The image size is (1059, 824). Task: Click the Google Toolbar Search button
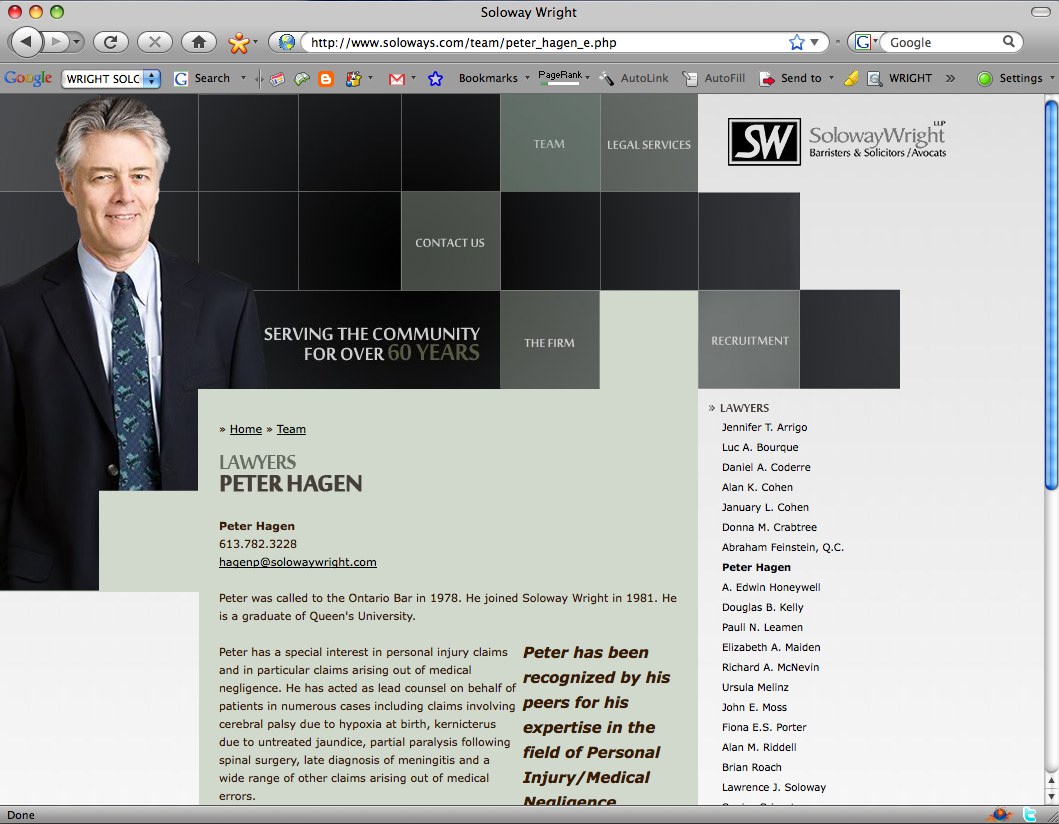[x=203, y=78]
